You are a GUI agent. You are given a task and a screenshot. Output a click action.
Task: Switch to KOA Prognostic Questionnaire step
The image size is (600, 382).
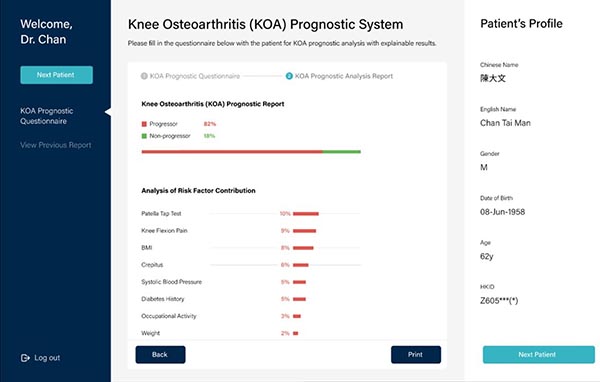pos(195,76)
